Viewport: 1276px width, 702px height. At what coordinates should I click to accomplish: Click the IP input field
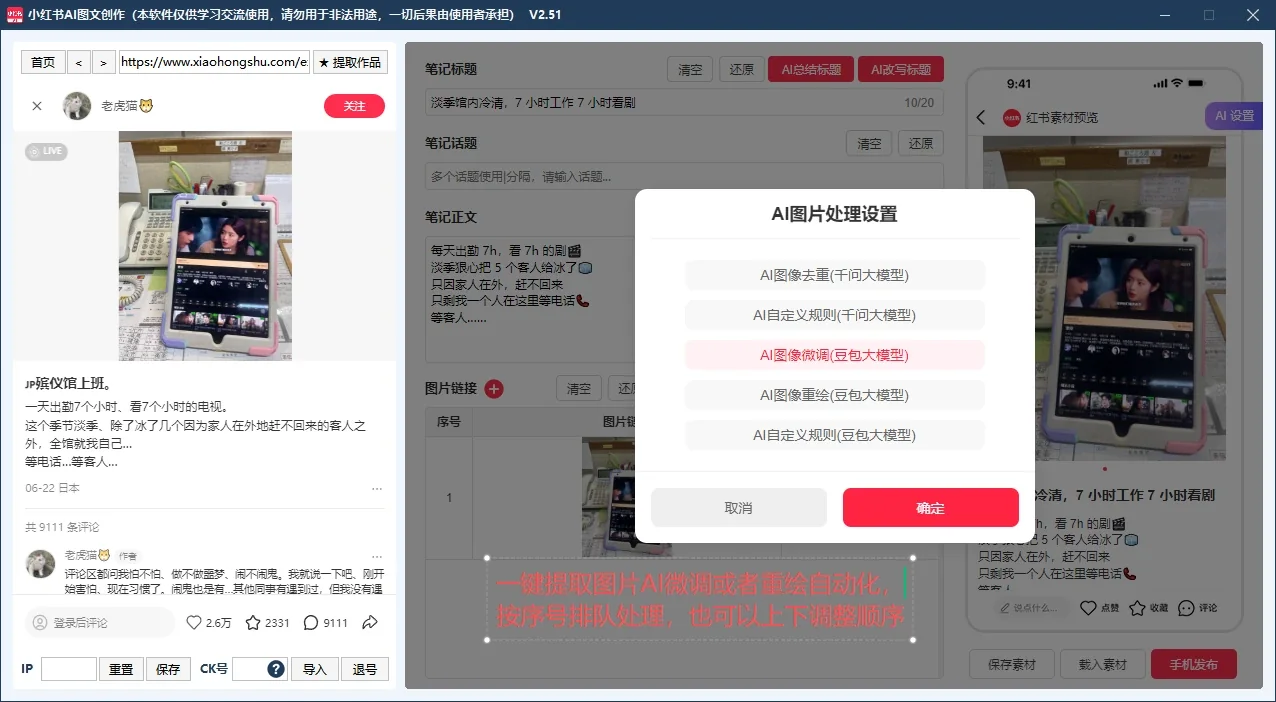(x=69, y=669)
